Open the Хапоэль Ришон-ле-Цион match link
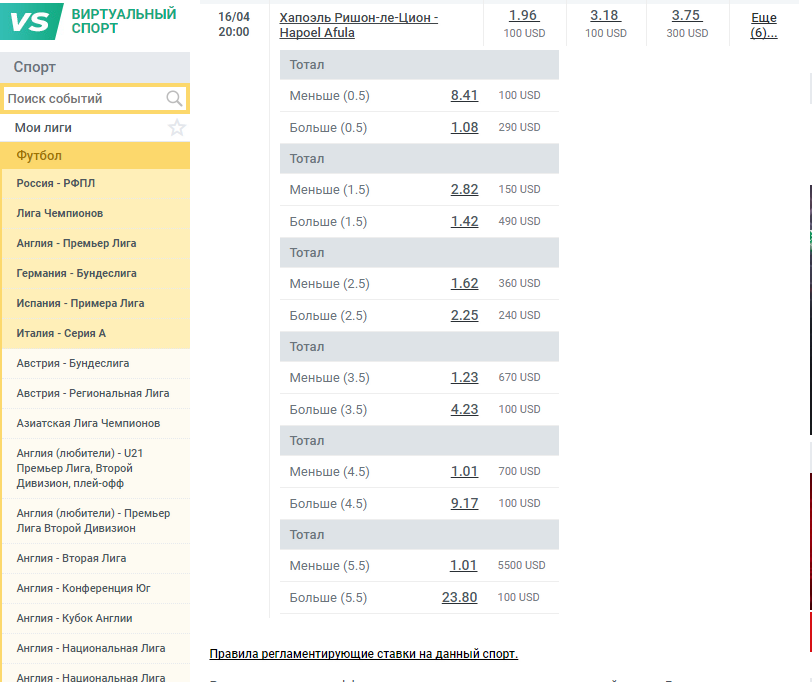The height and width of the screenshot is (682, 812). coord(358,25)
